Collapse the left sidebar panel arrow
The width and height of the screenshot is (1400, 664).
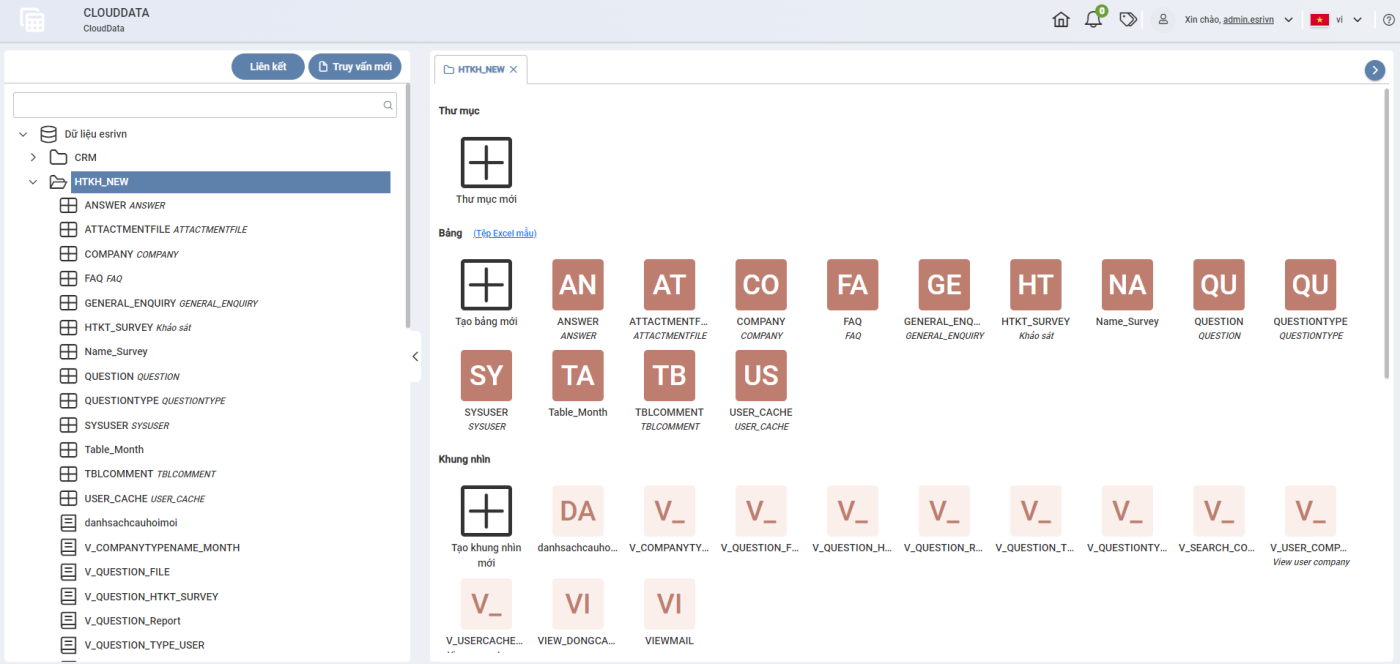coord(415,357)
